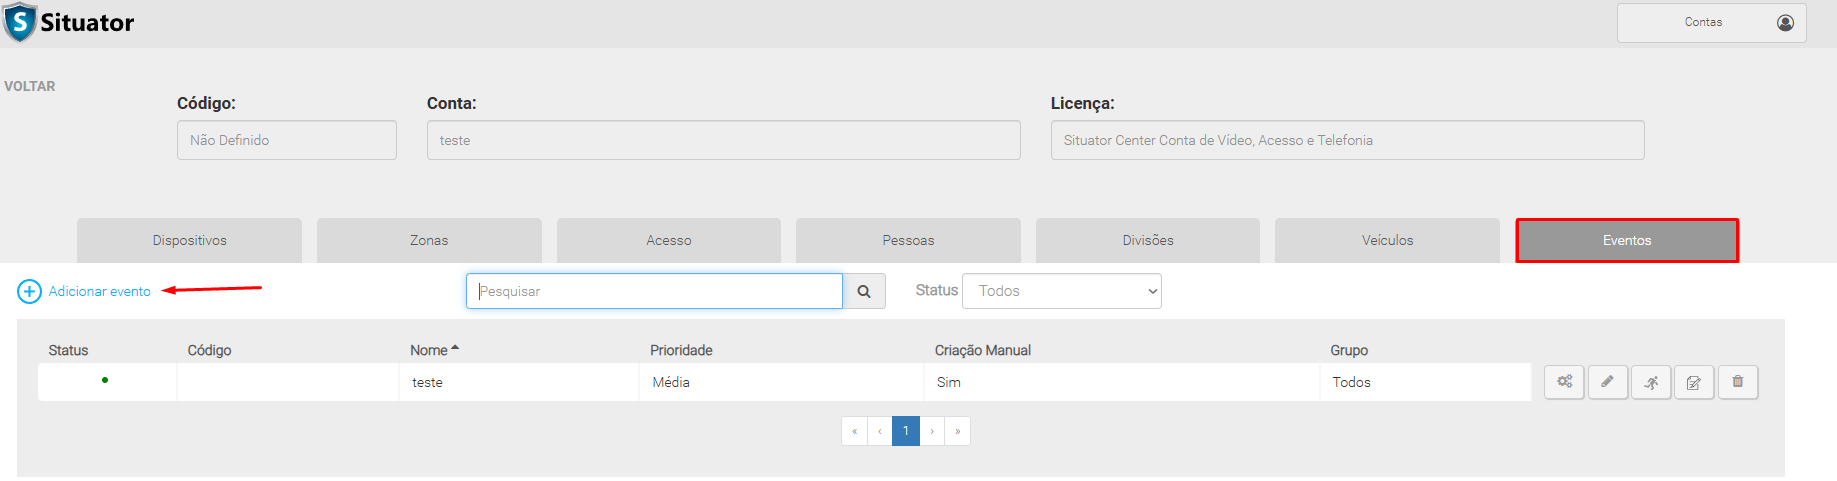Click the Conta field containing teste
Image resolution: width=1837 pixels, height=481 pixels.
point(723,140)
